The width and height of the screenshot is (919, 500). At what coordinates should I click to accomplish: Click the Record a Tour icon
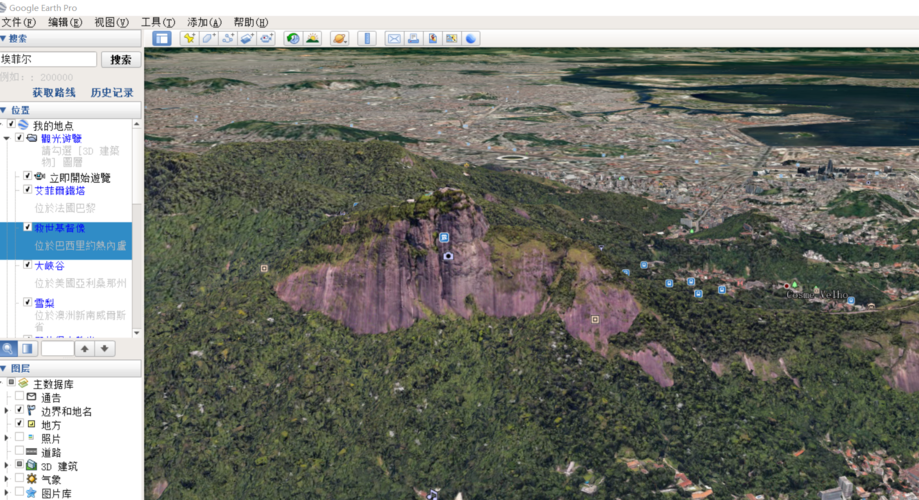coord(267,39)
